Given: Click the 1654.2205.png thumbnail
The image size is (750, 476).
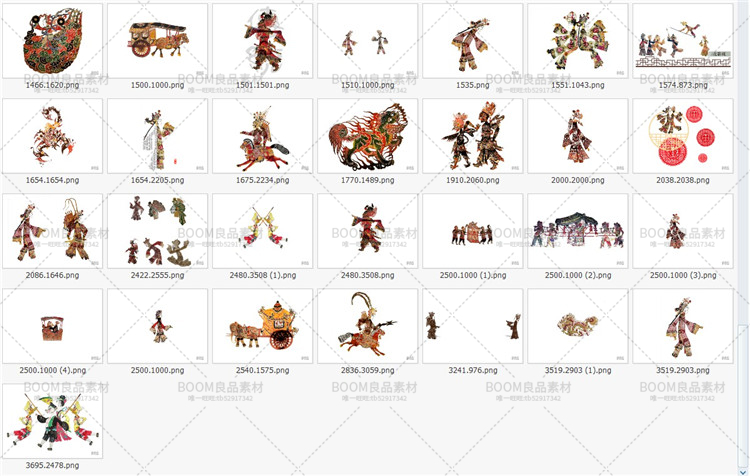Looking at the screenshot, I should click(157, 136).
